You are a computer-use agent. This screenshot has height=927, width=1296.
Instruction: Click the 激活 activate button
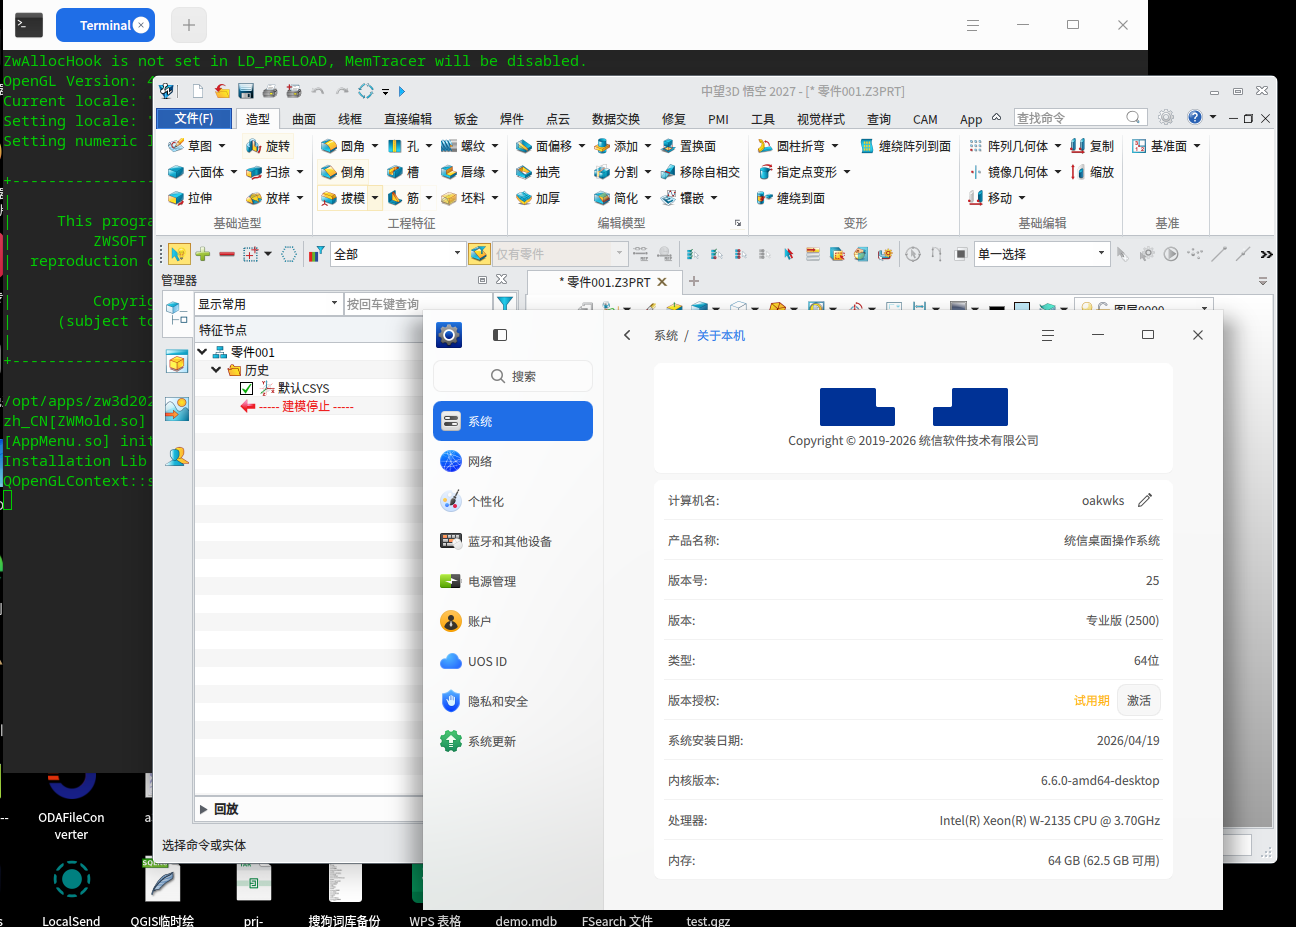click(x=1139, y=700)
